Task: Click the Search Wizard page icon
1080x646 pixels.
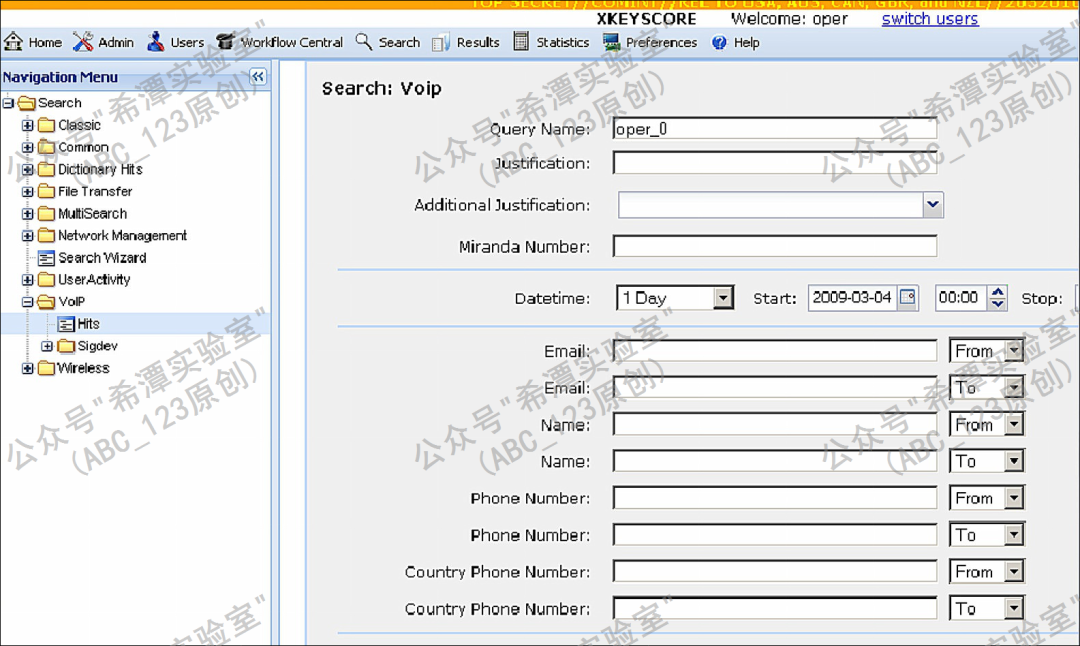Action: pos(46,258)
